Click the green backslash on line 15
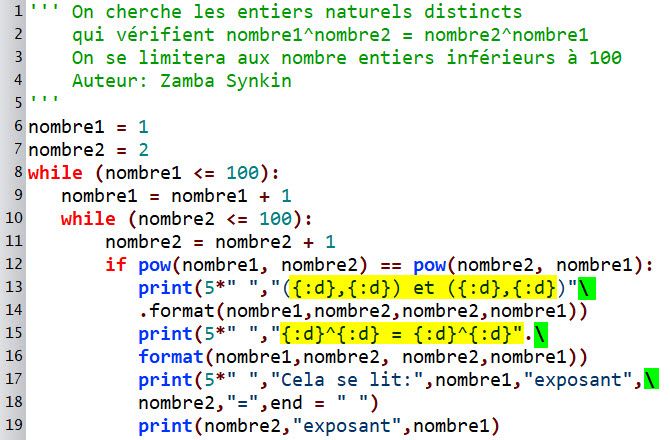This screenshot has width=670, height=440. coord(541,334)
